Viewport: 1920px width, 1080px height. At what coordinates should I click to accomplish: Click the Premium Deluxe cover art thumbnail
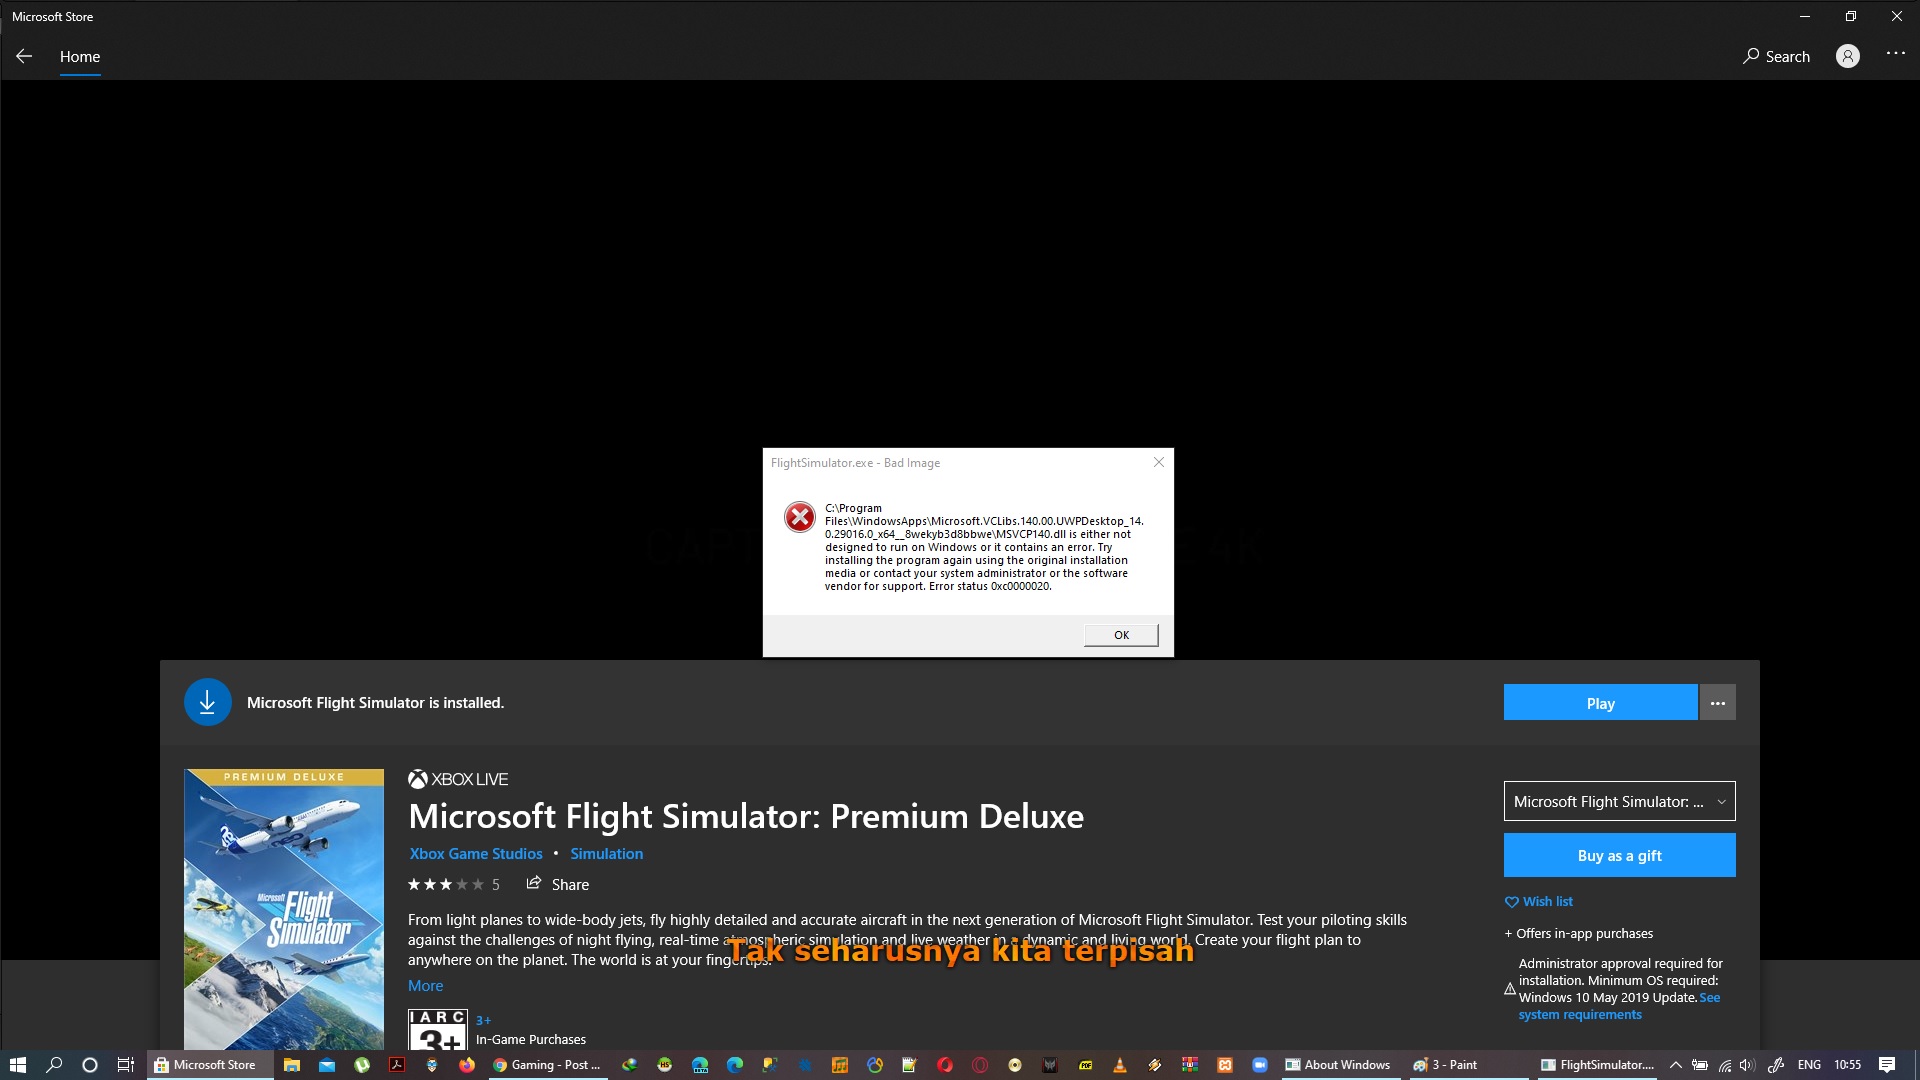pos(284,909)
